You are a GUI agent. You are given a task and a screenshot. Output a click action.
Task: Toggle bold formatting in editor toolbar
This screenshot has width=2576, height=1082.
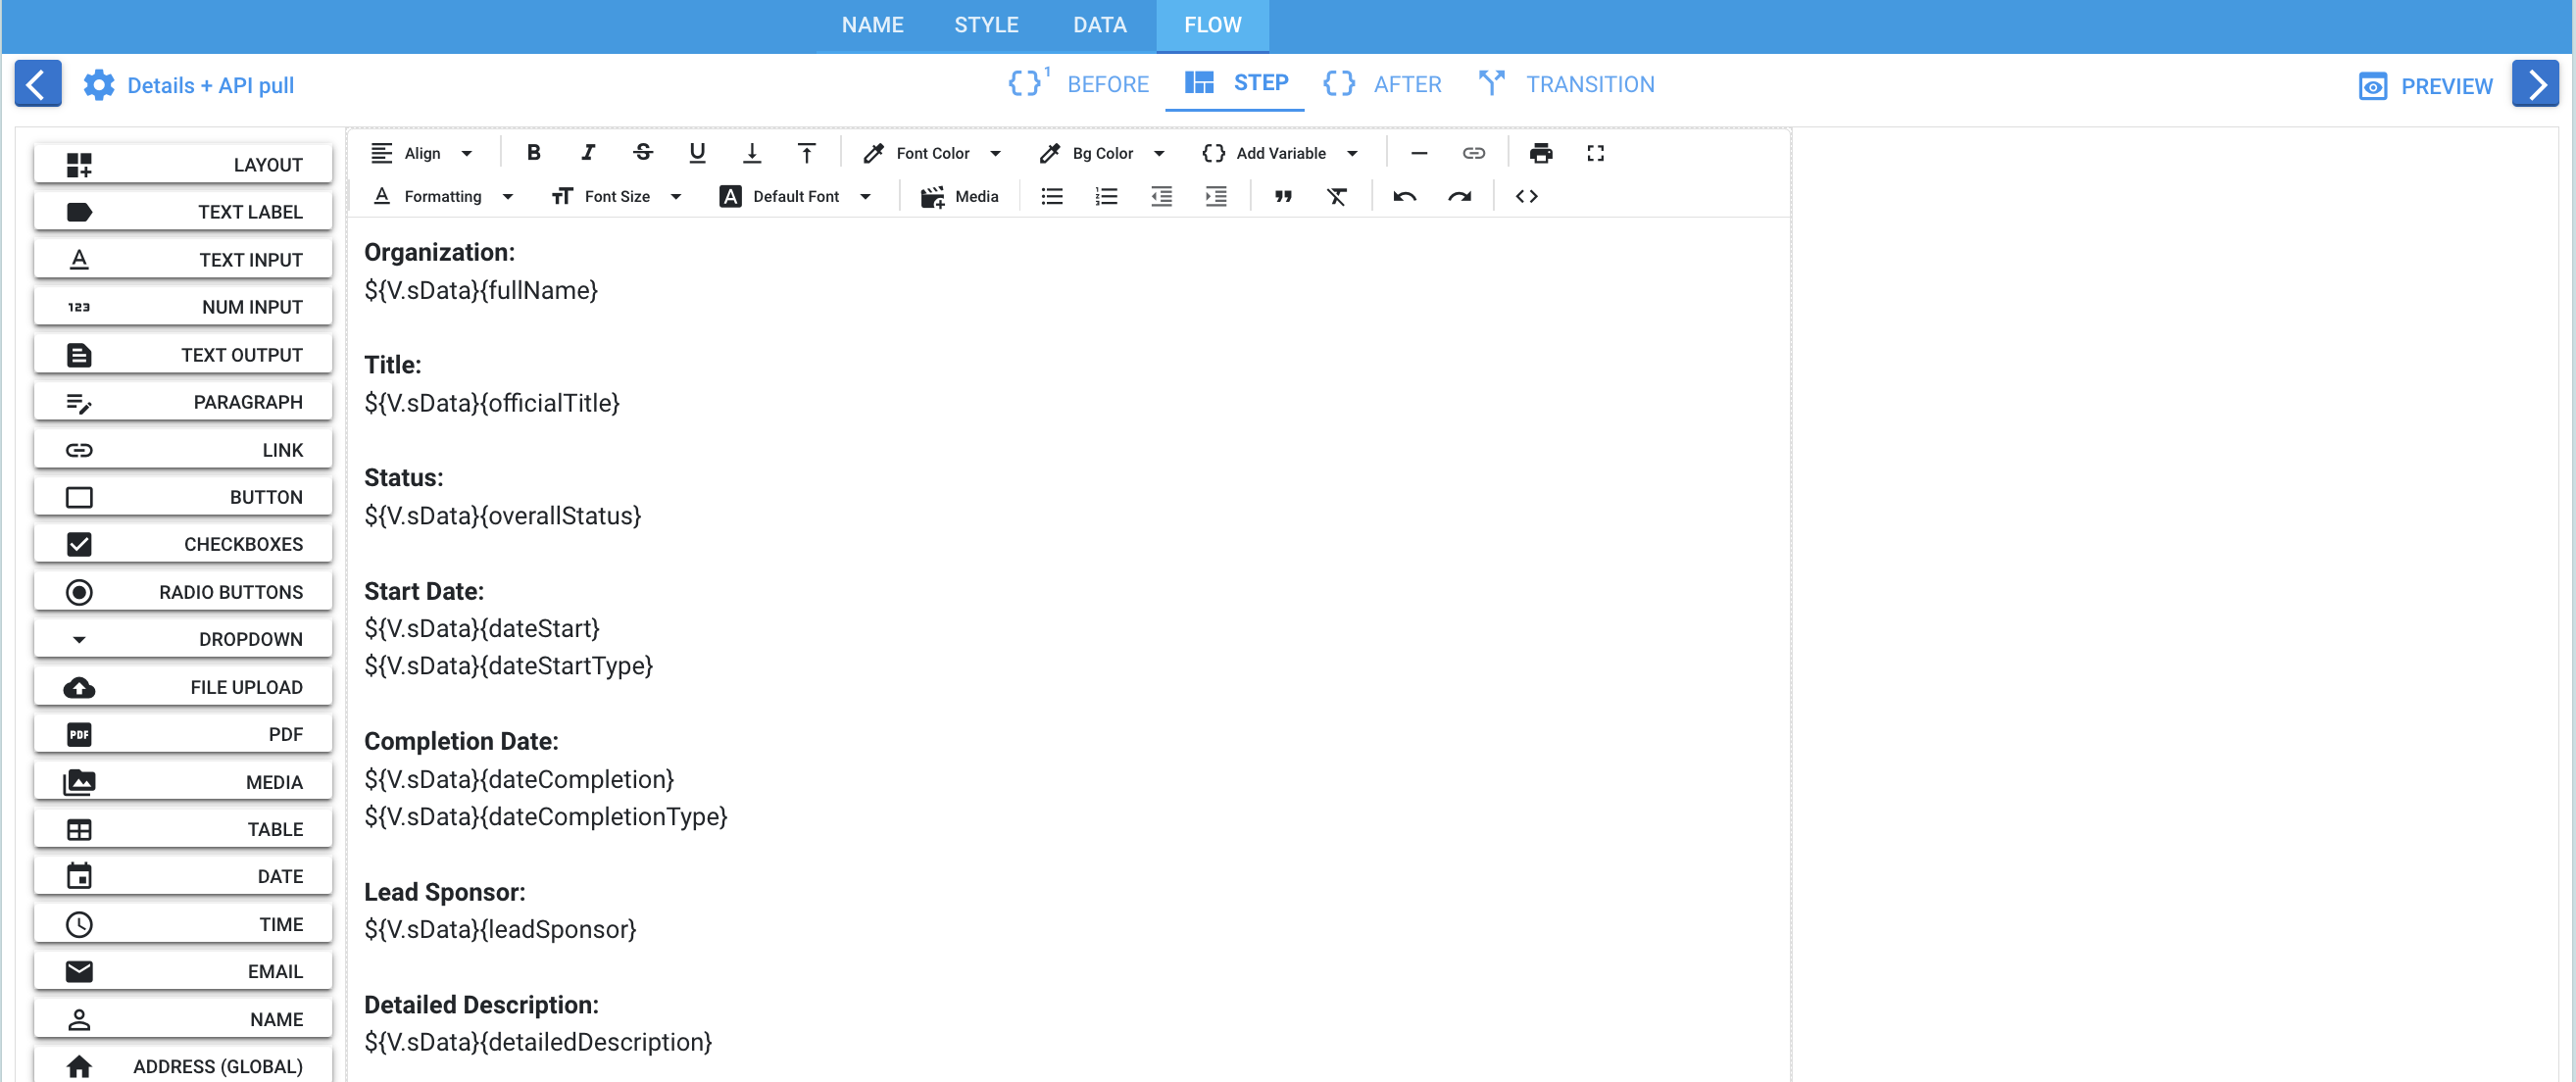click(533, 153)
